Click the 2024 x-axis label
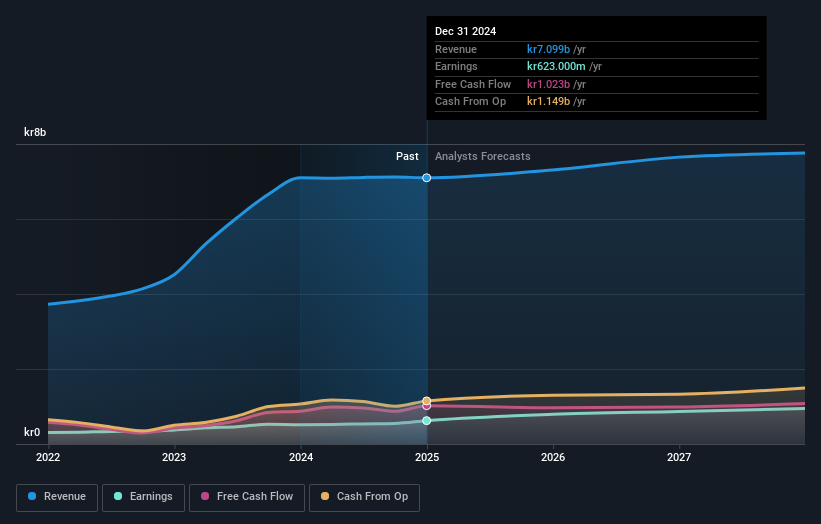Screen dimensions: 821x524 click(301, 457)
